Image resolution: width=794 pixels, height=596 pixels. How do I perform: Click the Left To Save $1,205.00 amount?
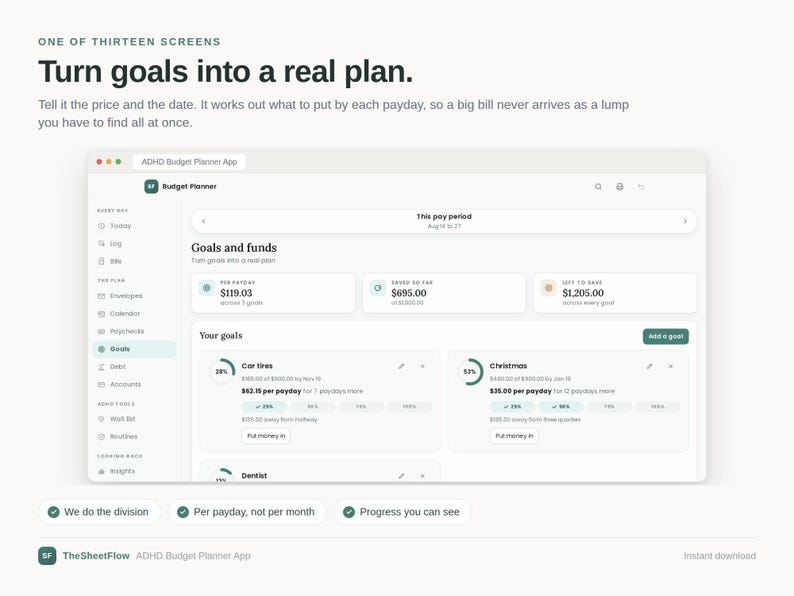click(x=583, y=293)
